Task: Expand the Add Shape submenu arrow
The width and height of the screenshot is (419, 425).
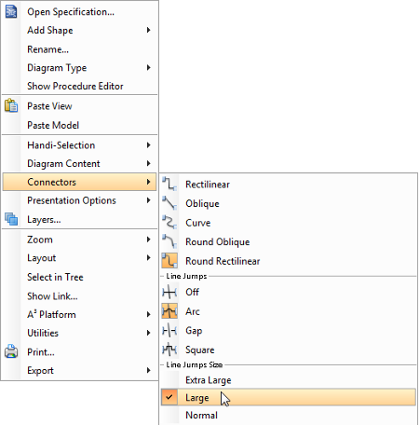Action: (148, 30)
